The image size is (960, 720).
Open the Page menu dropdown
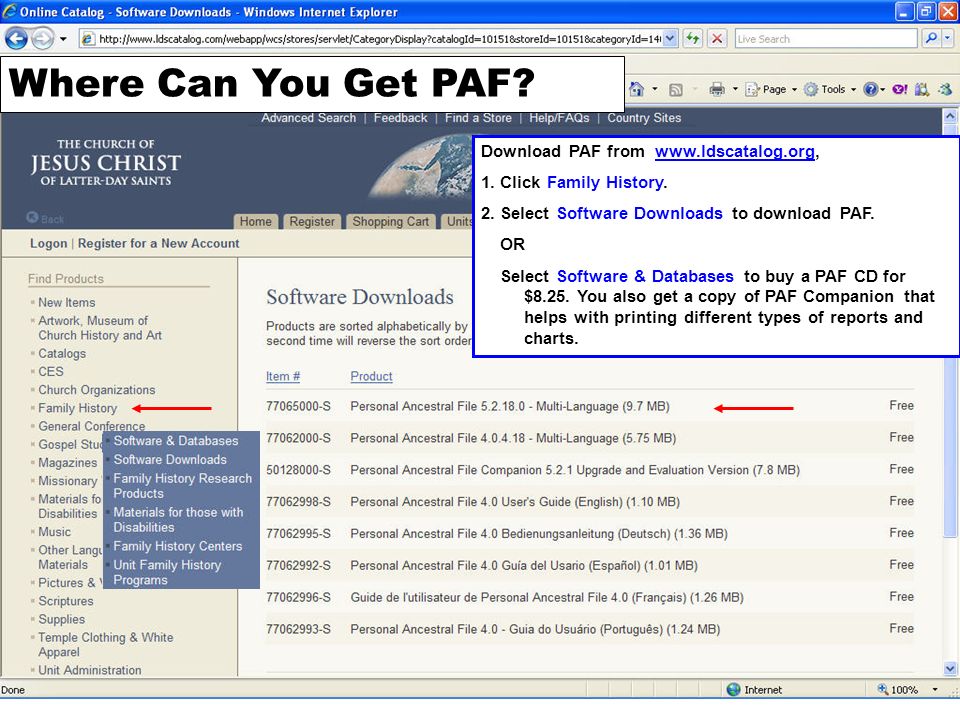coord(771,89)
